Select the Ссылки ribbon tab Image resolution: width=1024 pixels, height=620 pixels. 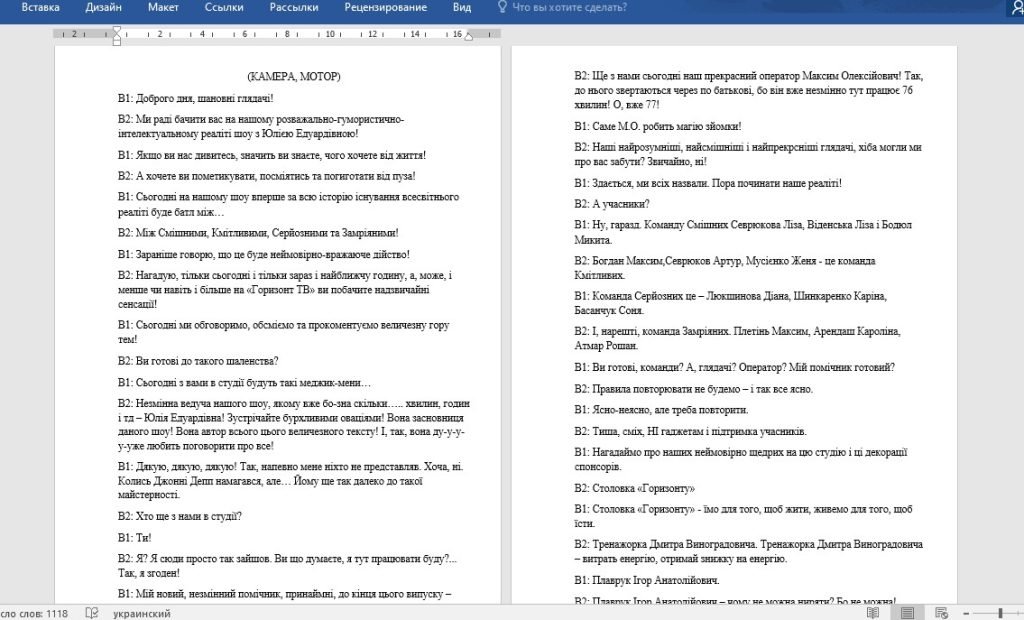pos(225,8)
